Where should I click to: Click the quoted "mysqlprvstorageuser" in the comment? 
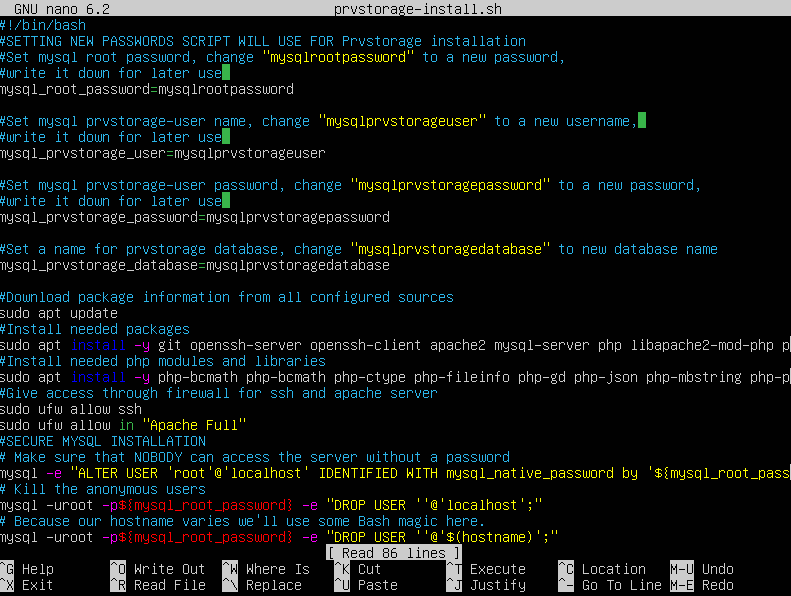pos(402,121)
